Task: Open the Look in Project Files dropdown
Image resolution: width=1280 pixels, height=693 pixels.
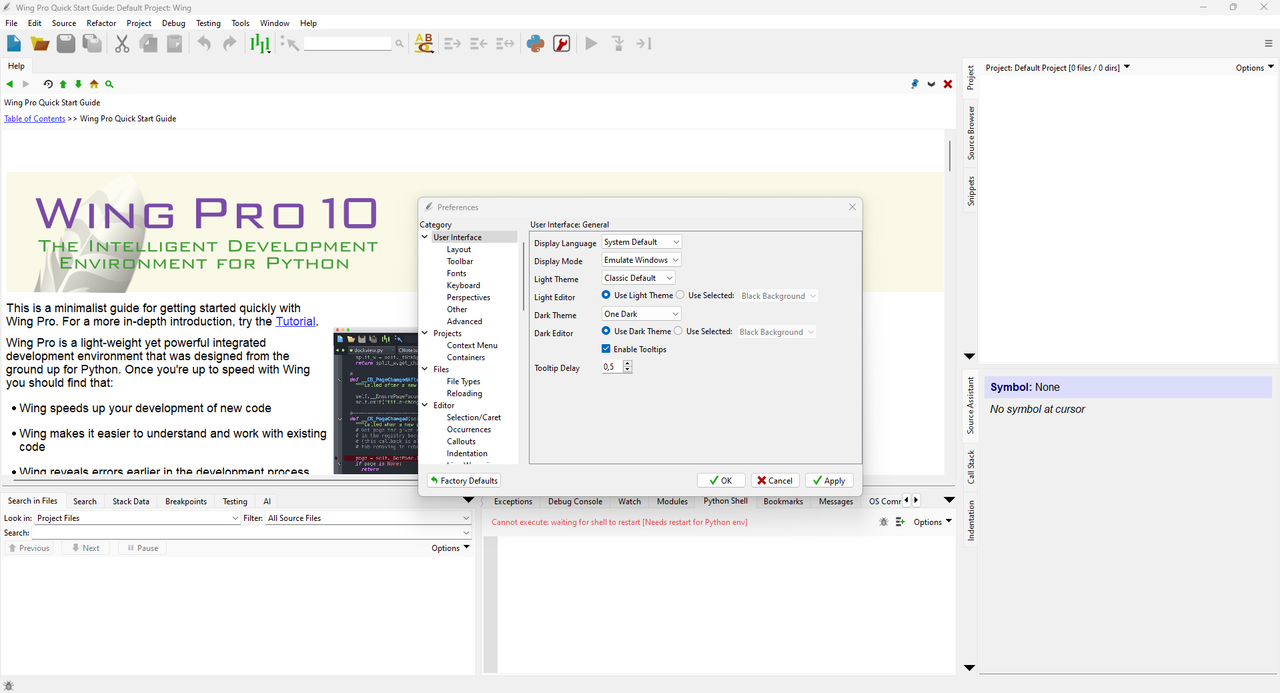Action: point(137,518)
